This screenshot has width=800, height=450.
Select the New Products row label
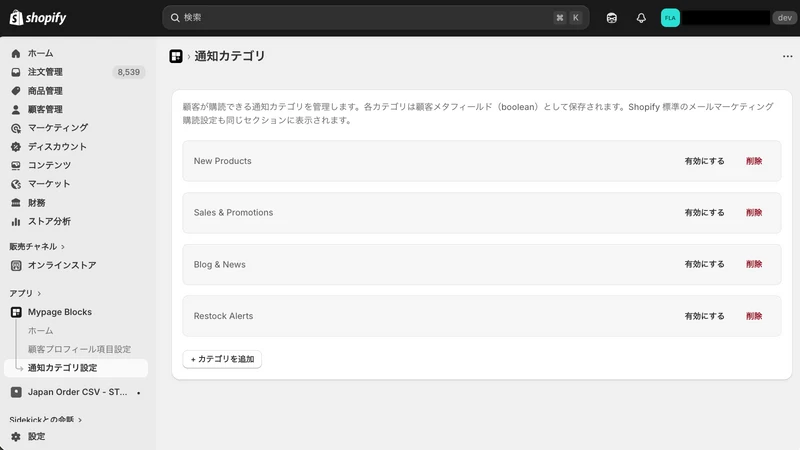[222, 161]
